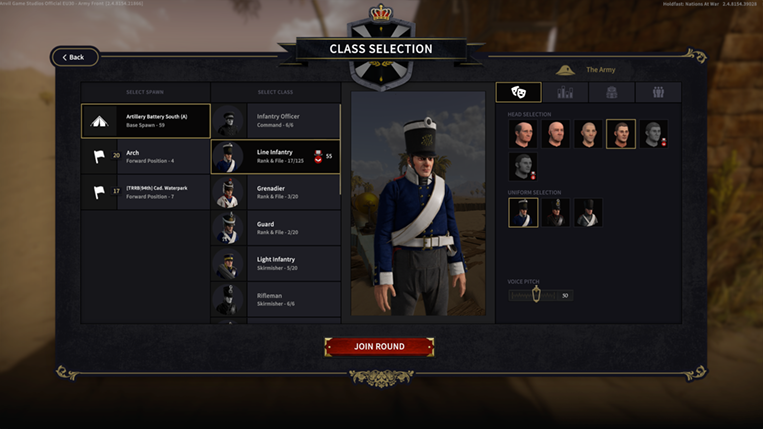This screenshot has width=763, height=429.
Task: Pick the Rifleman class
Action: pyautogui.click(x=276, y=300)
